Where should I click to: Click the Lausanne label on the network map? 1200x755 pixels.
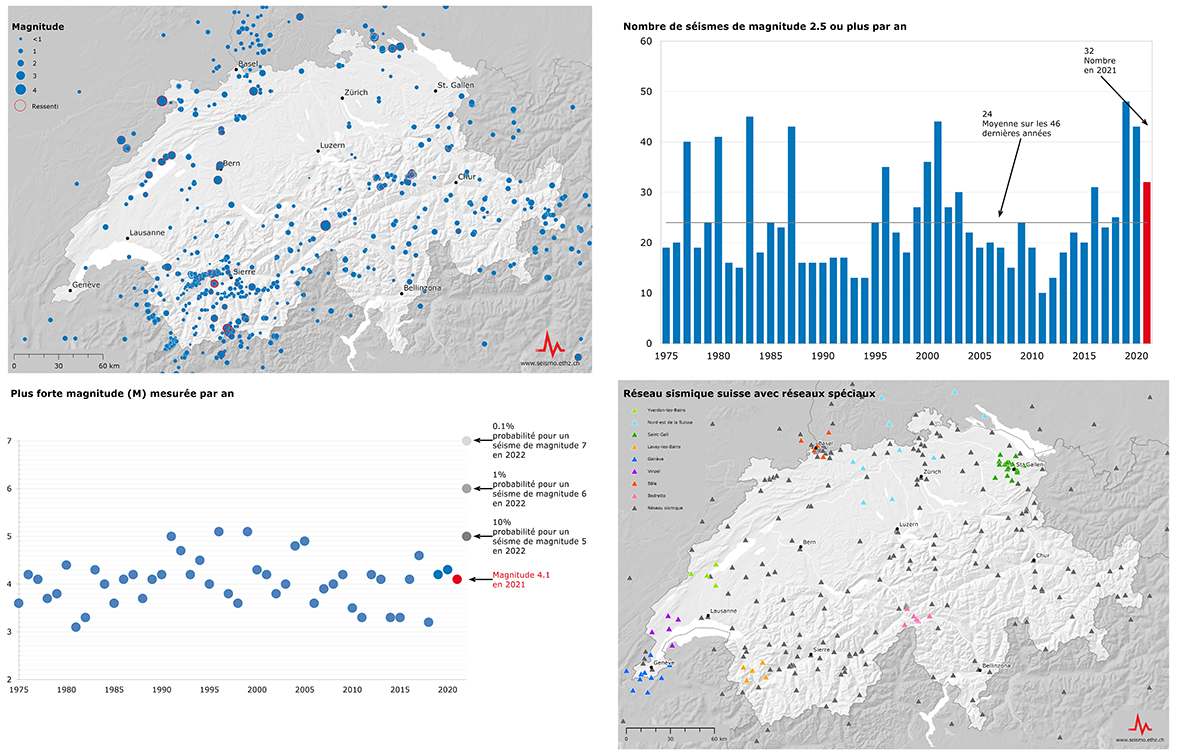[x=722, y=611]
